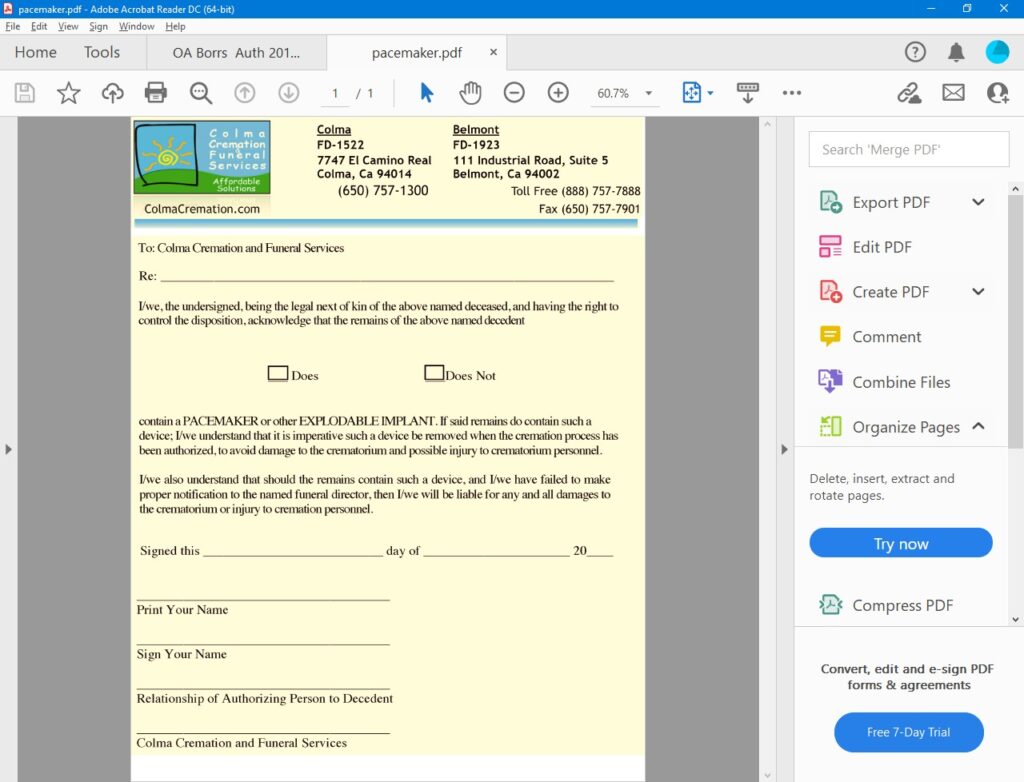
Task: Open the Sign menu
Action: click(98, 26)
